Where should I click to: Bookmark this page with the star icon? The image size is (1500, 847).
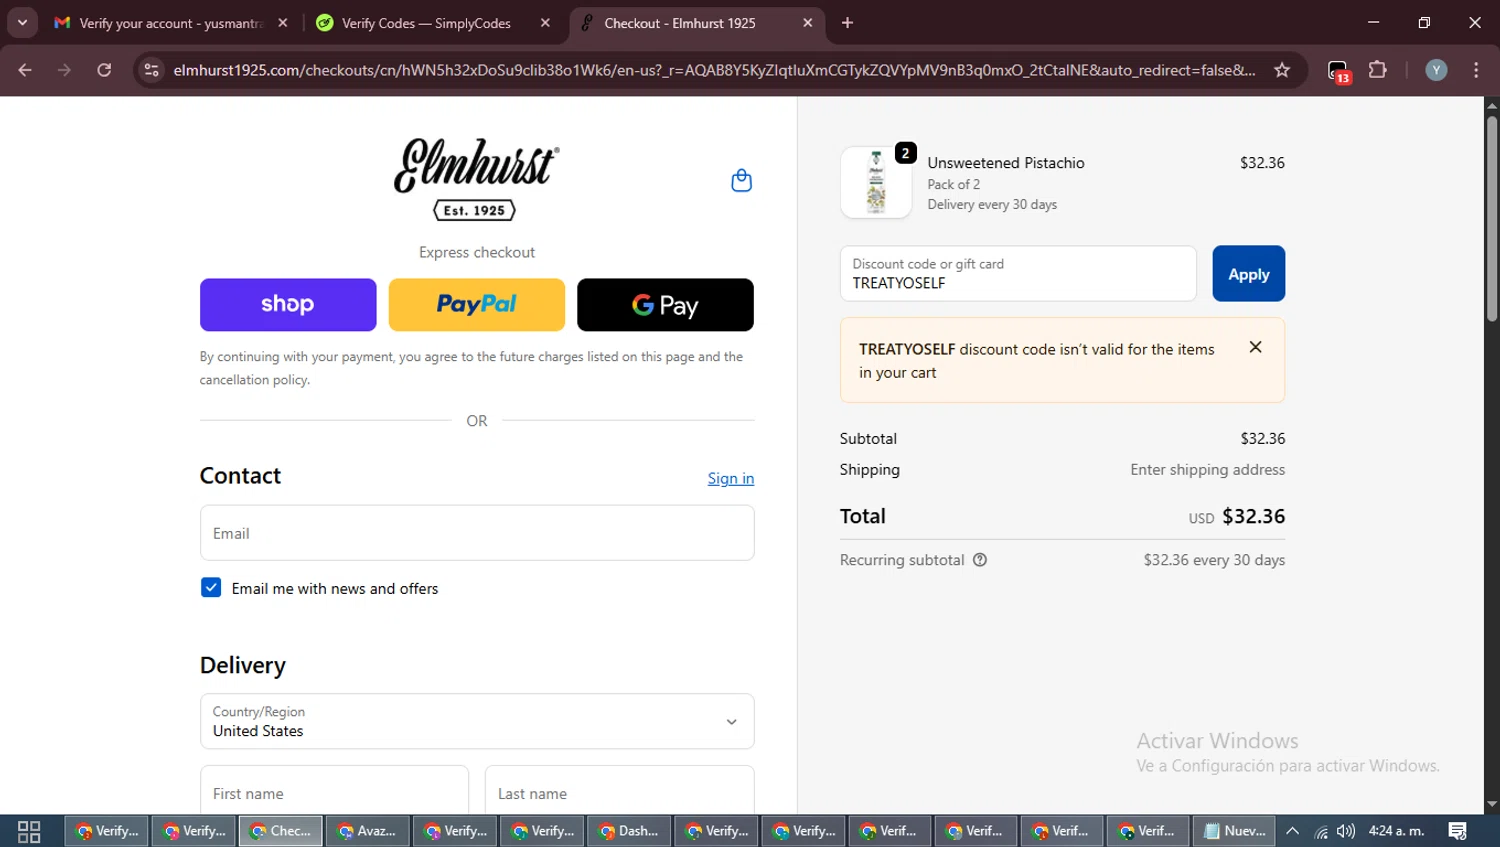1282,70
